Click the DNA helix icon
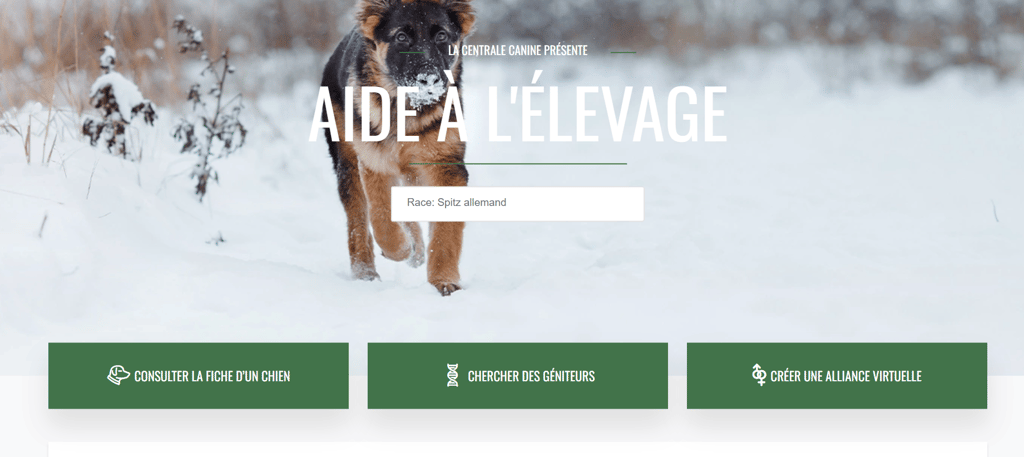Image resolution: width=1024 pixels, height=457 pixels. (453, 375)
